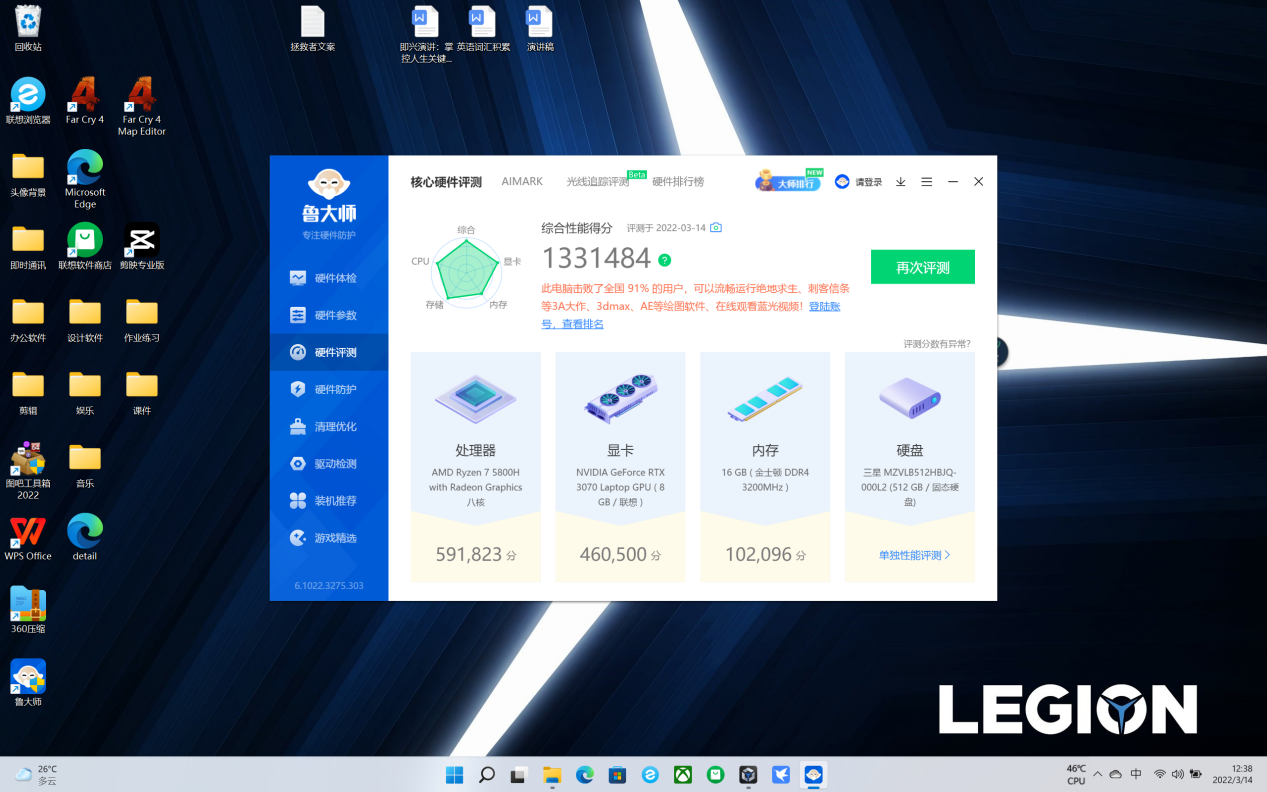Select the 办公软件 folder
The image size is (1267, 792).
click(28, 319)
